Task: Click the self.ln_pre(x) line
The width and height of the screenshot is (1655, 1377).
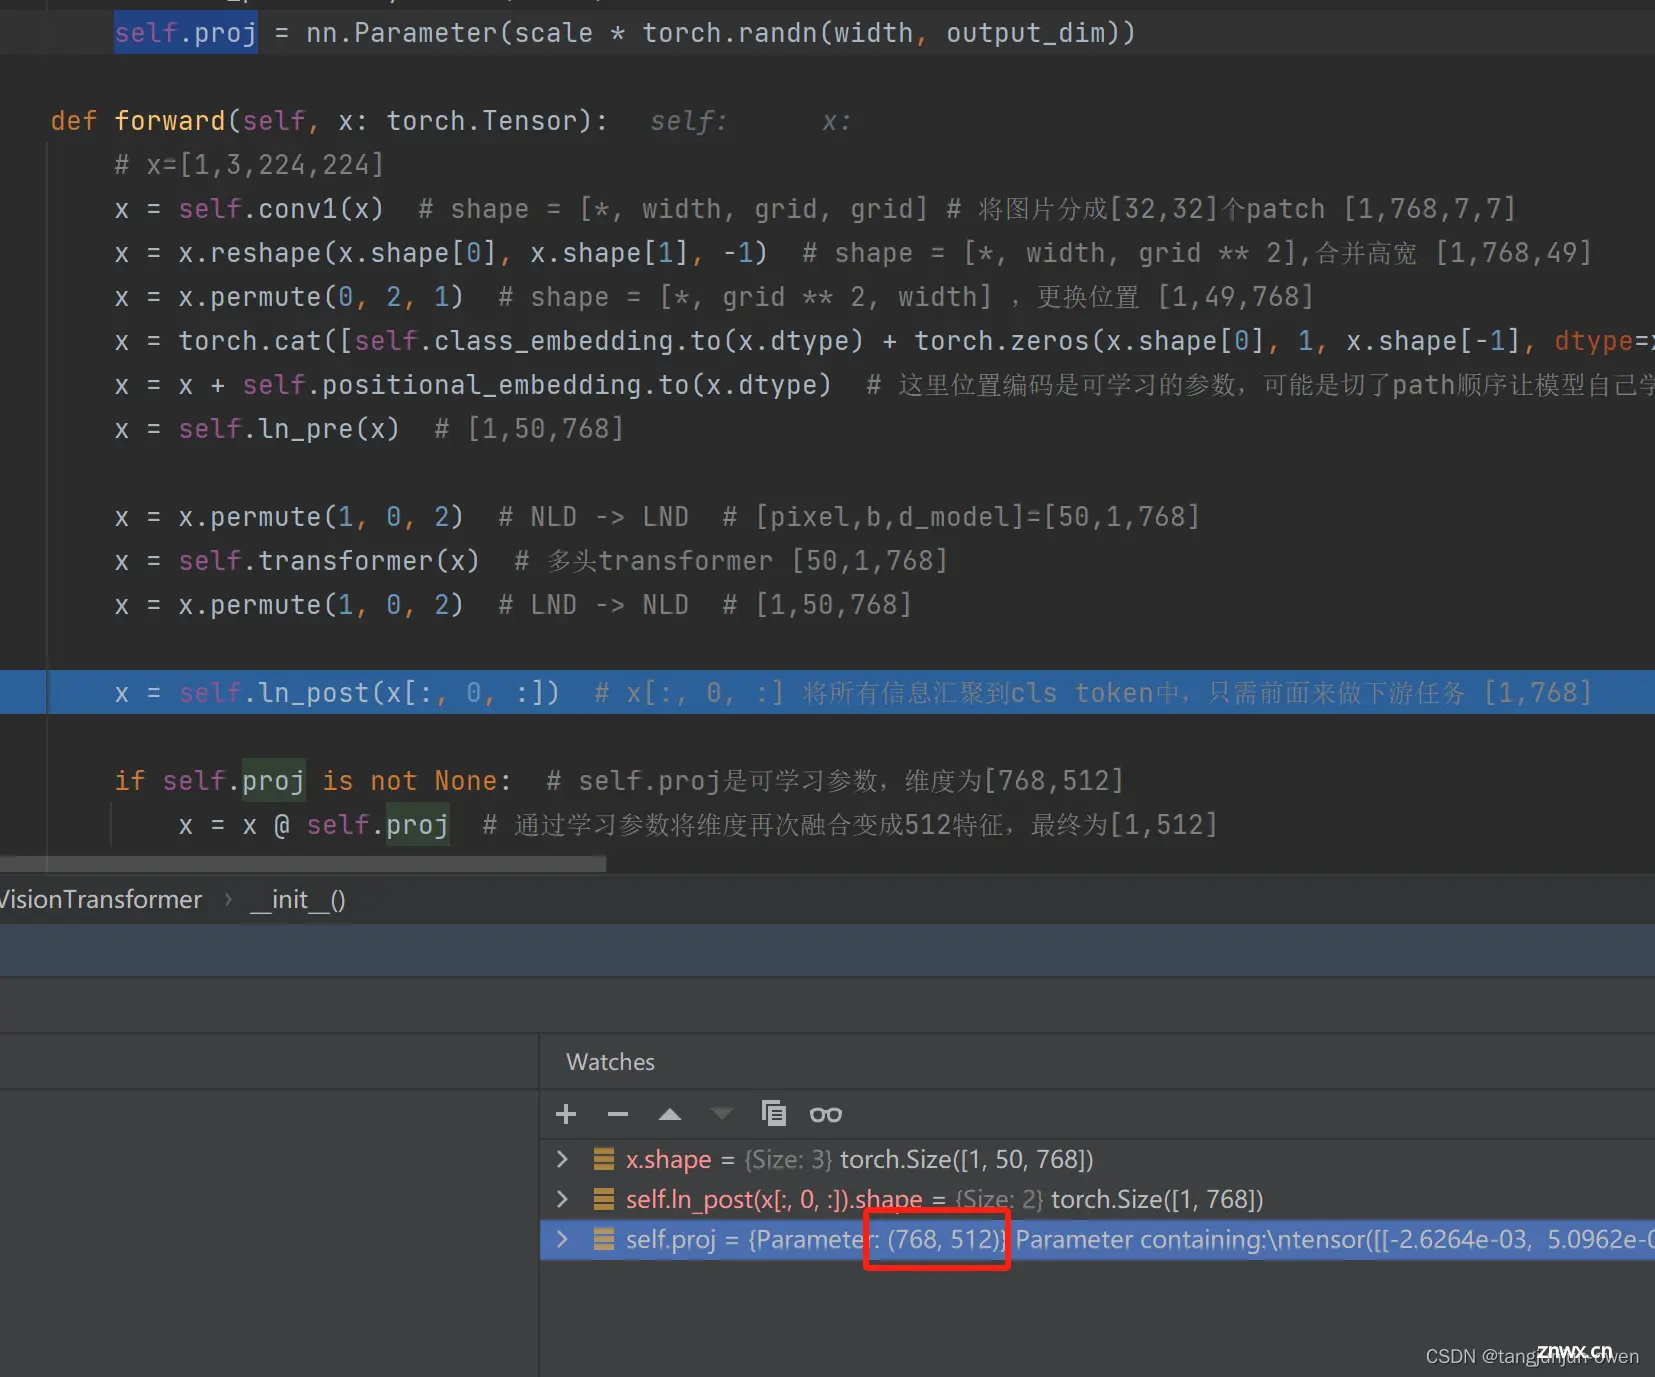Action: [369, 429]
